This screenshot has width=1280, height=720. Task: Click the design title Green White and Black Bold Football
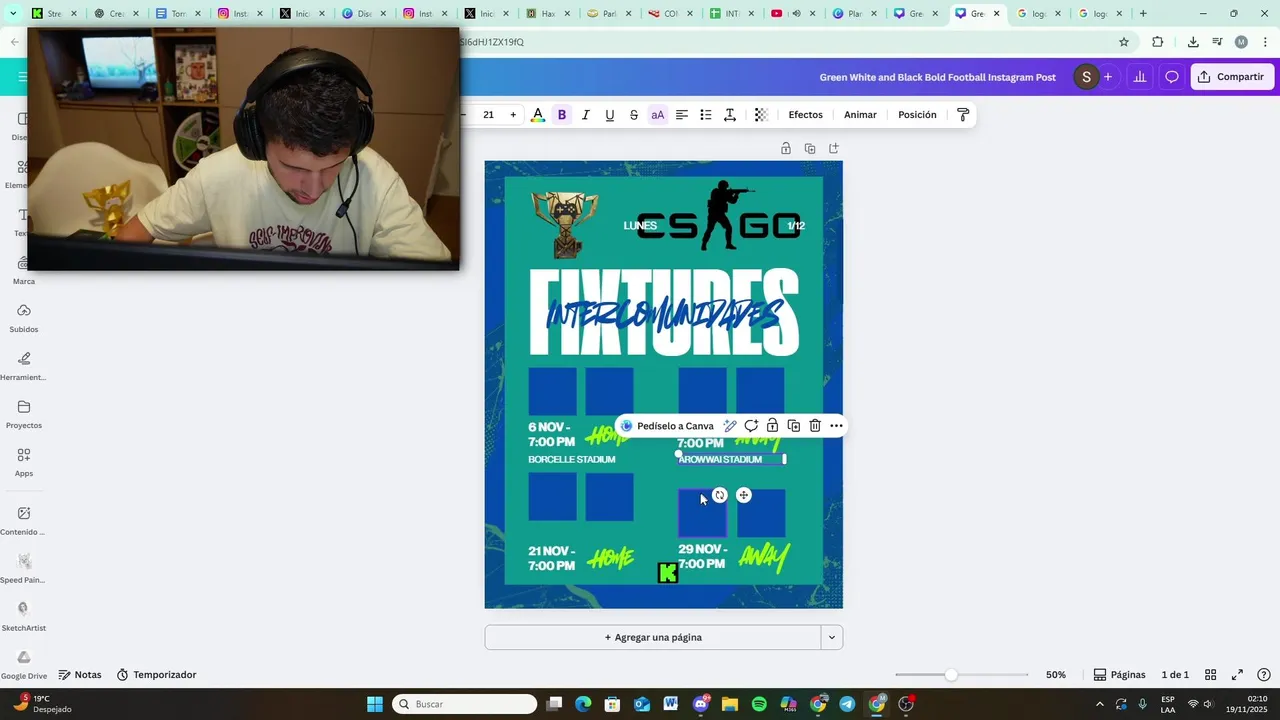[937, 77]
